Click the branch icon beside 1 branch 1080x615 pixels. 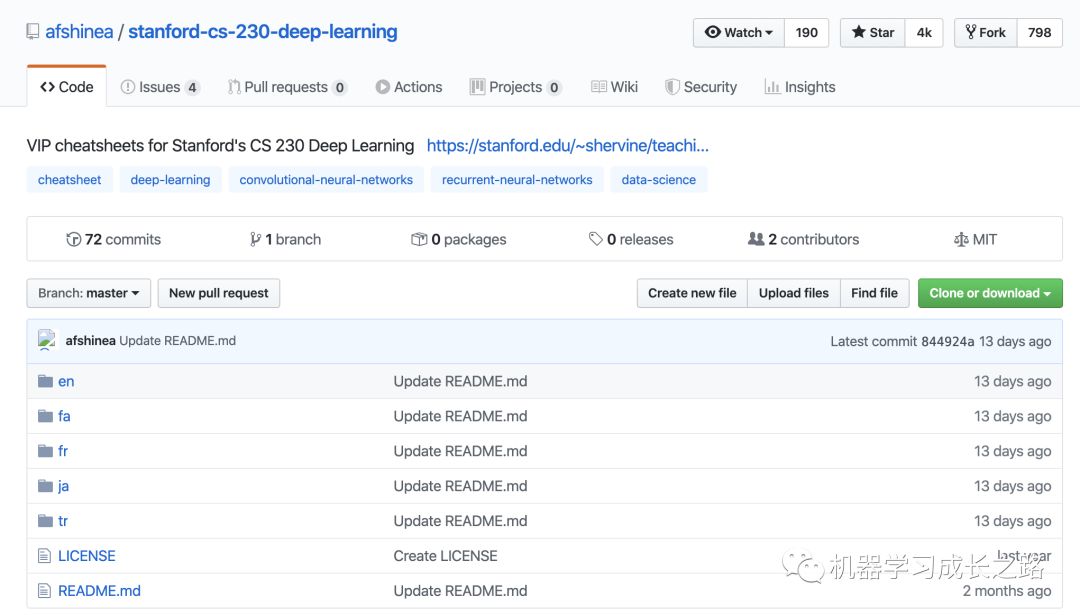256,239
